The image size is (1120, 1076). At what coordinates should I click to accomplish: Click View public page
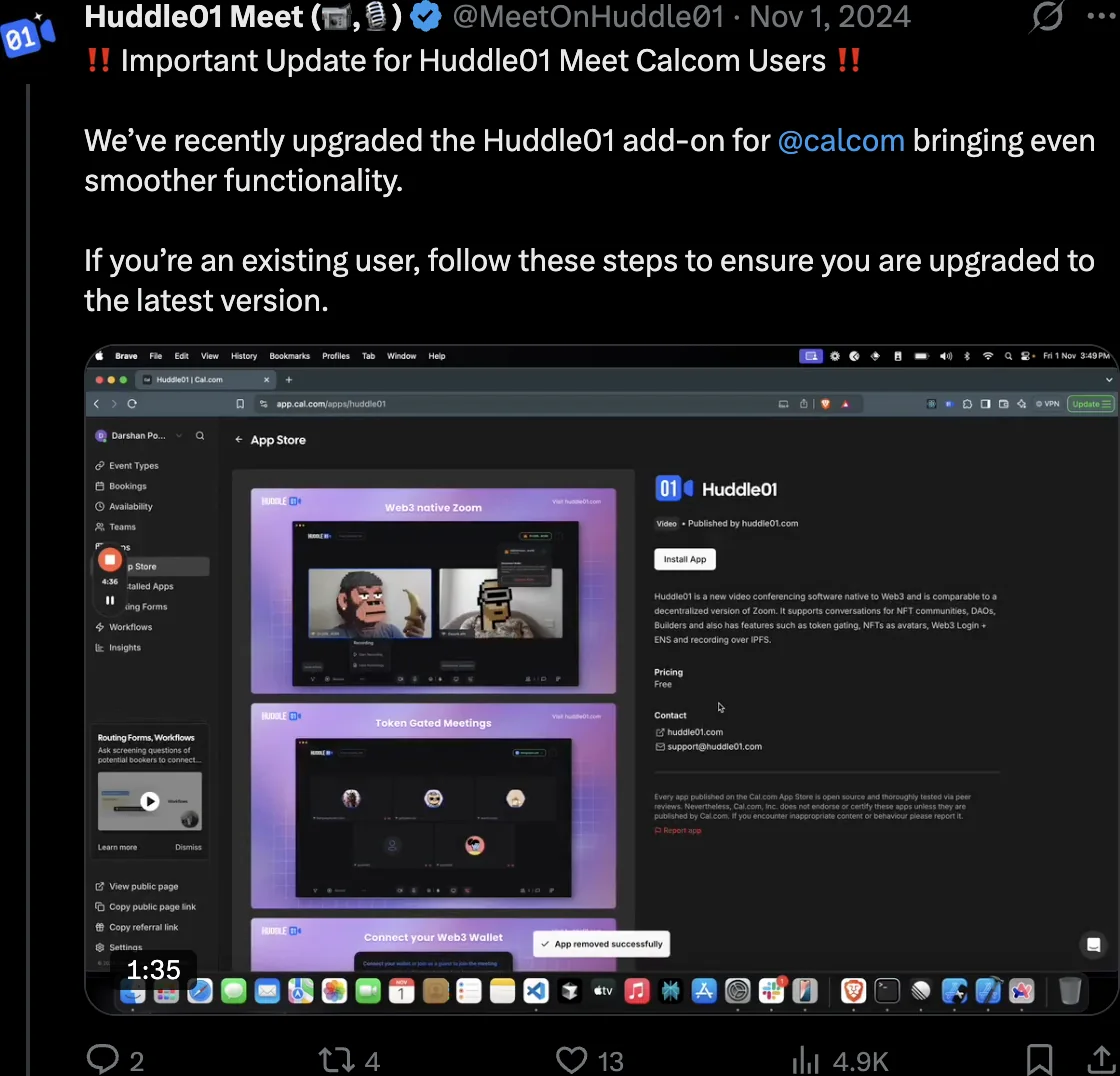tap(144, 886)
